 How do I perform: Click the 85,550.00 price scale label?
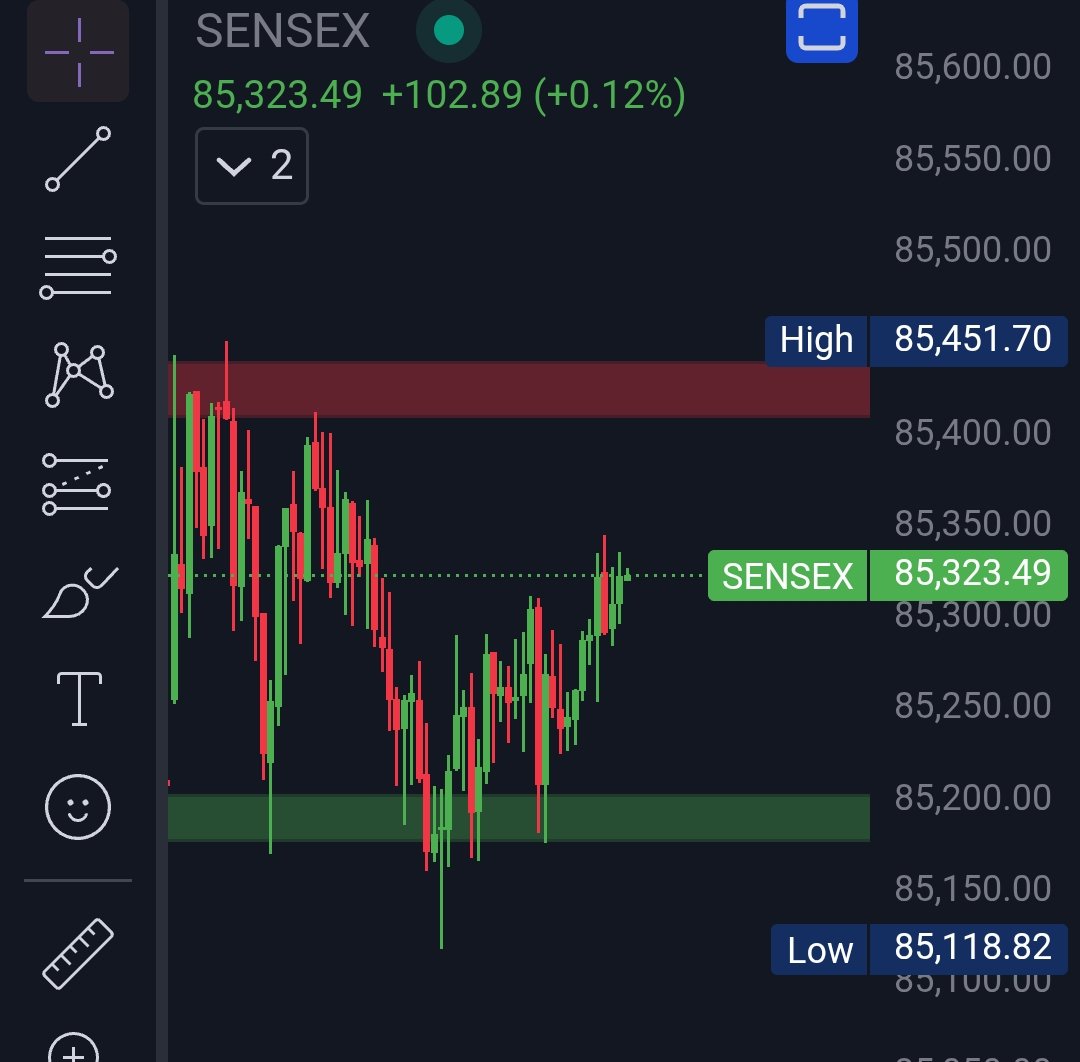(x=973, y=158)
